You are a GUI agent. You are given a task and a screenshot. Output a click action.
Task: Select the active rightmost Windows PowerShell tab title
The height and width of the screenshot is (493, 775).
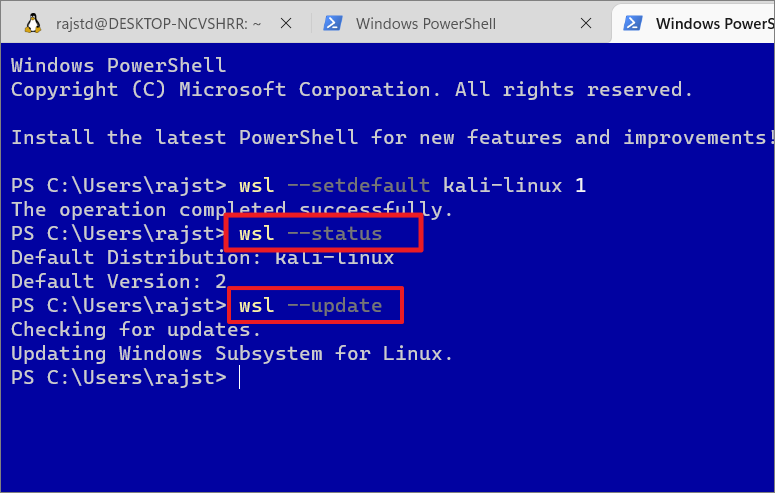[x=715, y=23]
